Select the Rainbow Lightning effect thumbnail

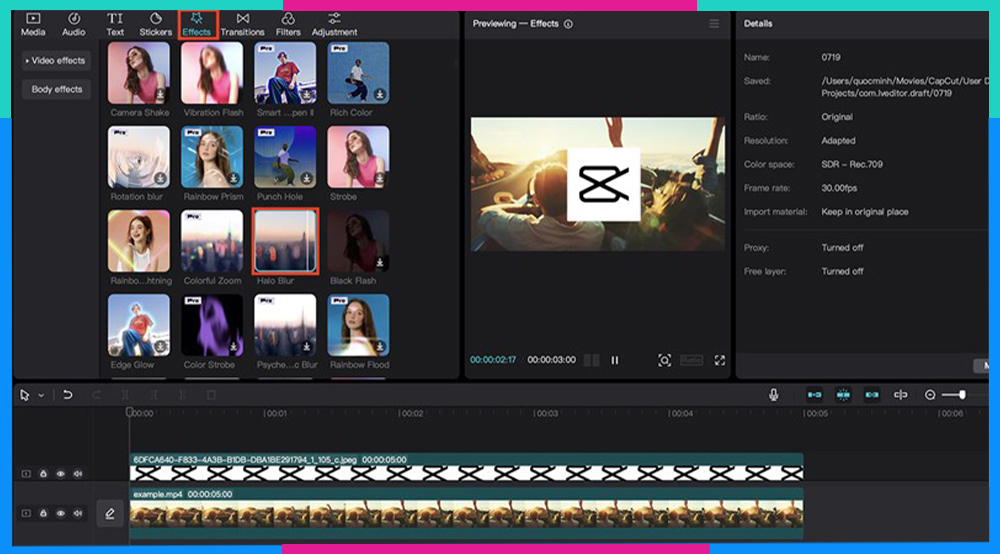click(x=139, y=241)
